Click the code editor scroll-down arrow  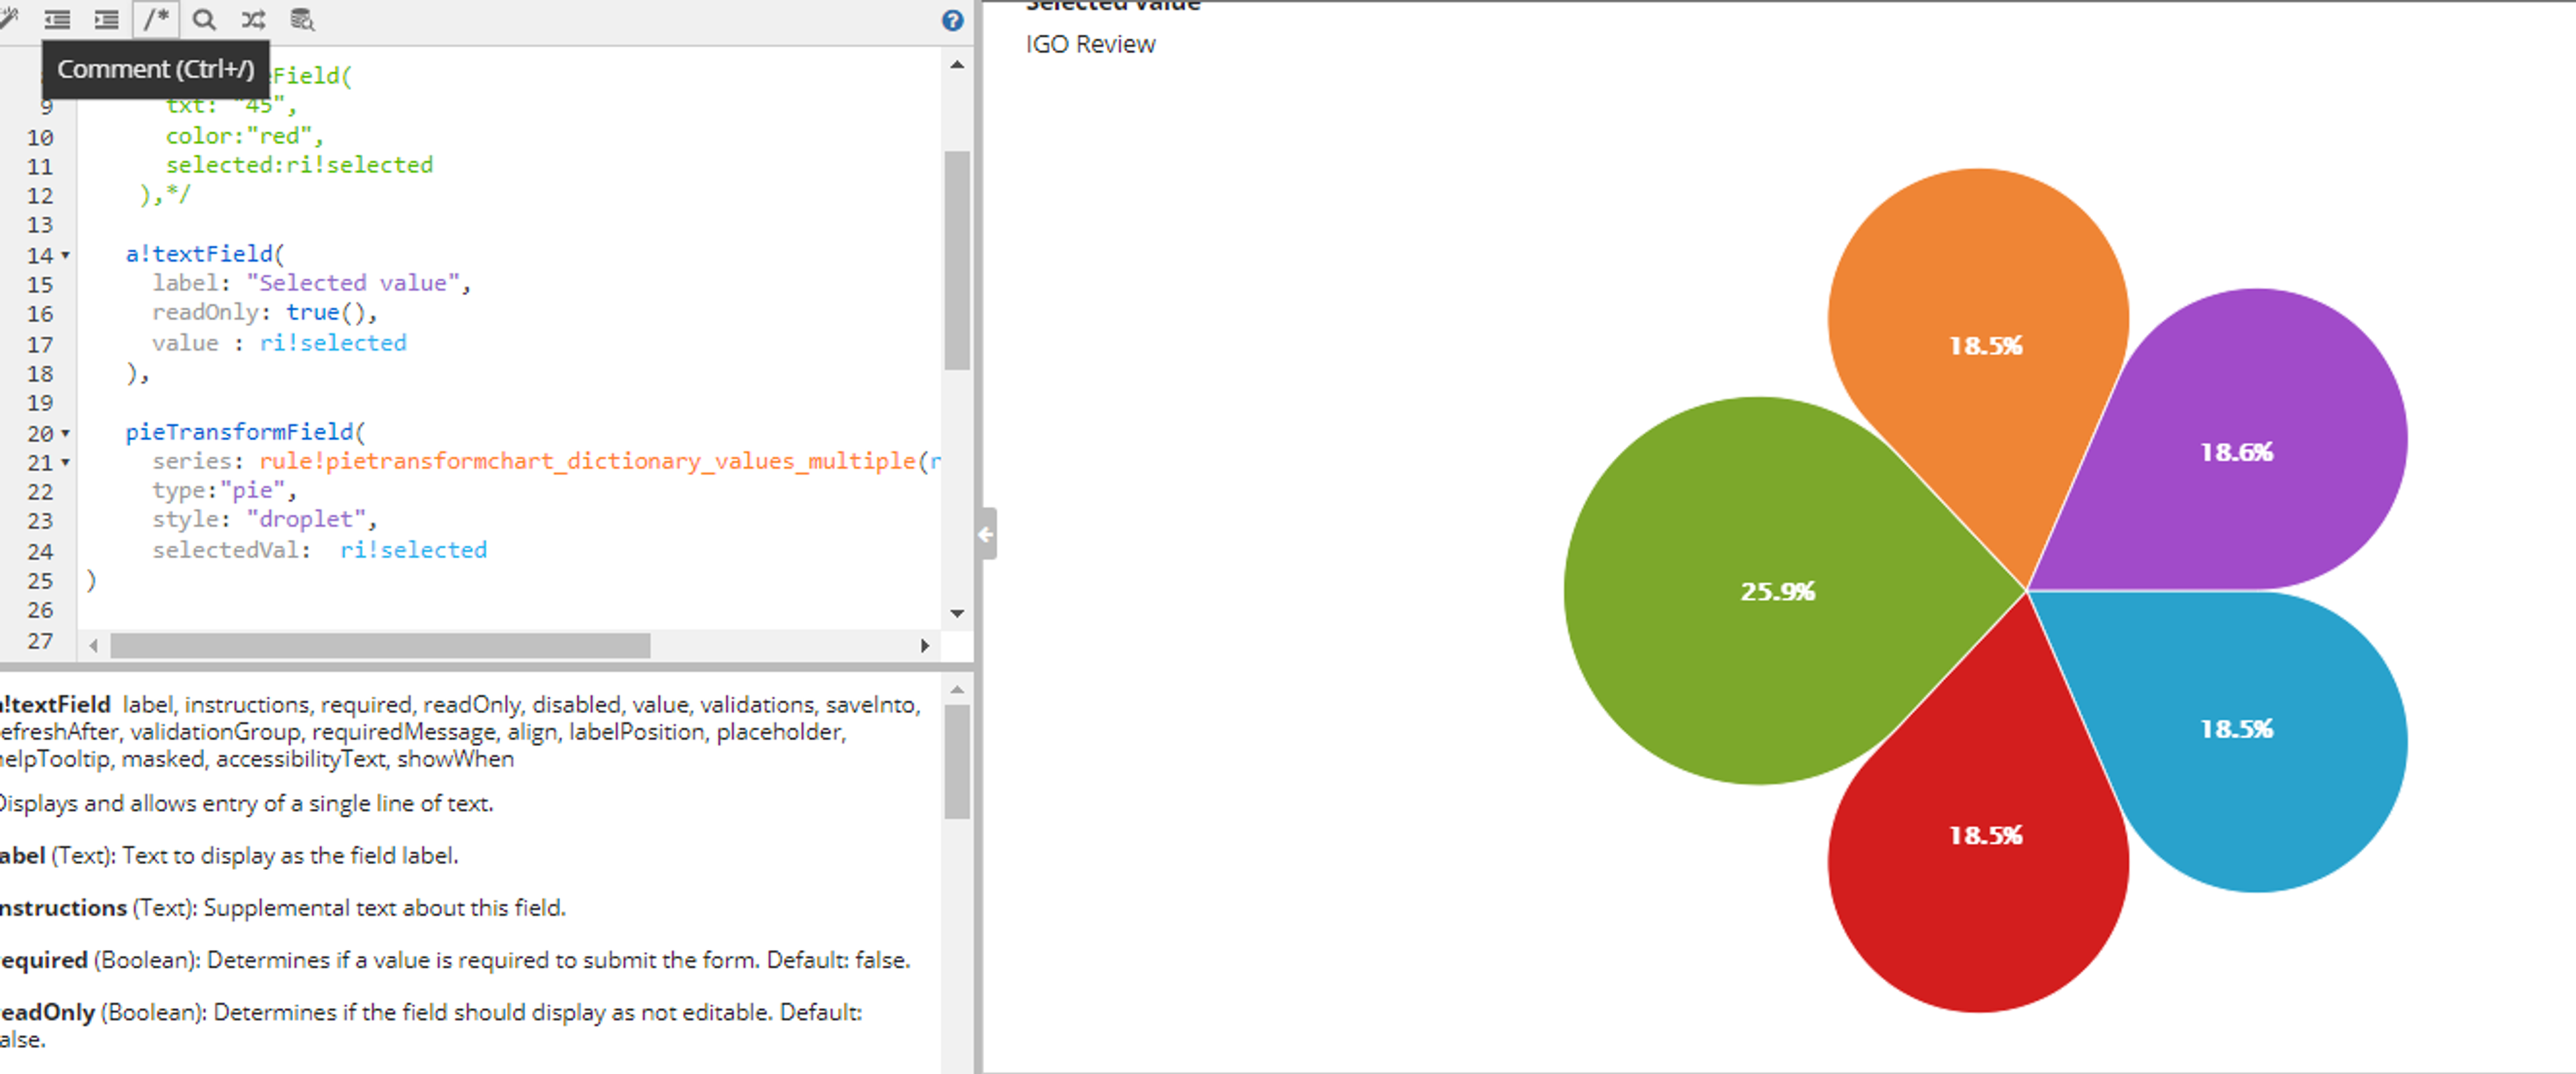tap(957, 613)
